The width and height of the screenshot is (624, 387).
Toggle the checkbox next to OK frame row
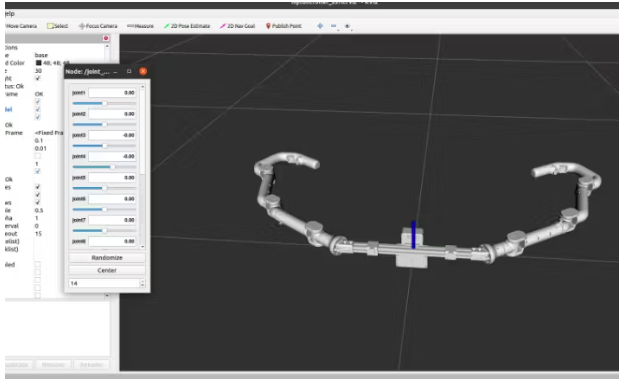point(38,102)
